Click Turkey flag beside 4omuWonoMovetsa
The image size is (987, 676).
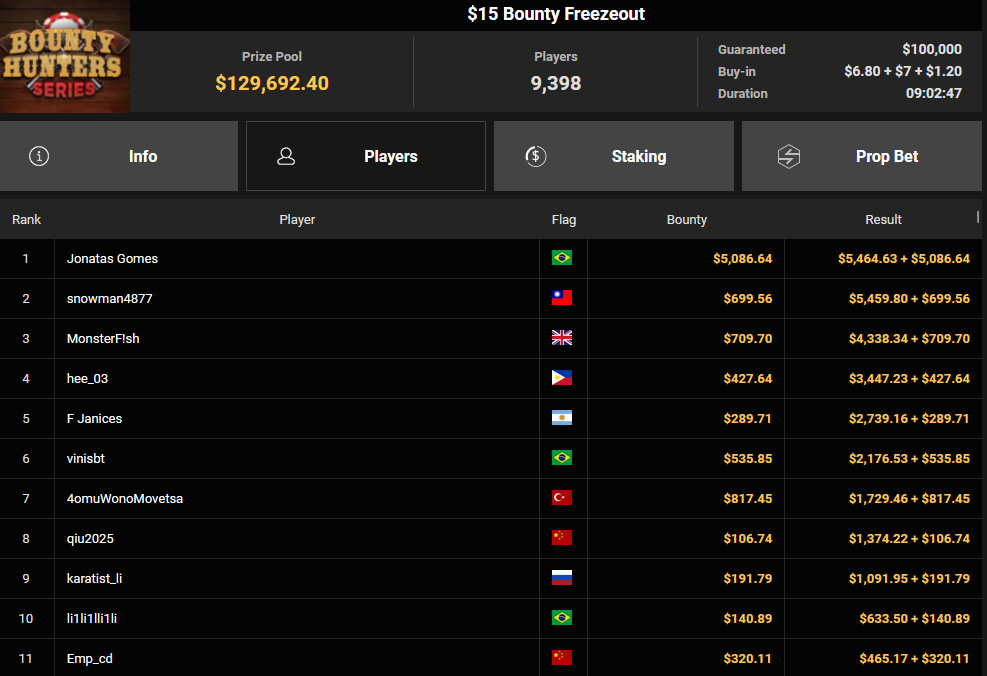tap(562, 498)
